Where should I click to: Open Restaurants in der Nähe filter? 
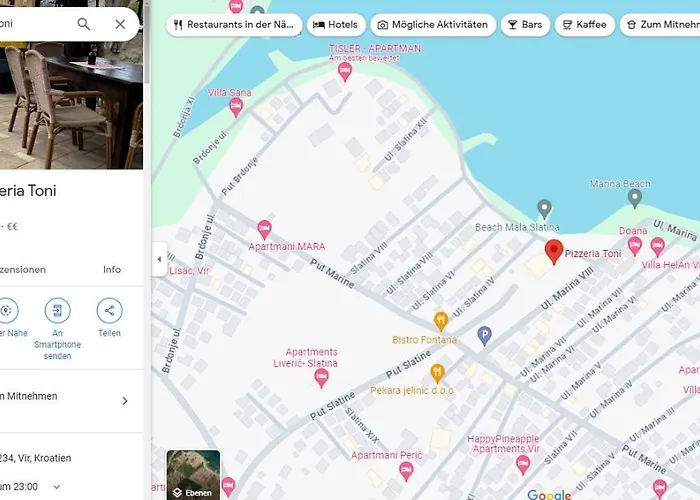(234, 25)
